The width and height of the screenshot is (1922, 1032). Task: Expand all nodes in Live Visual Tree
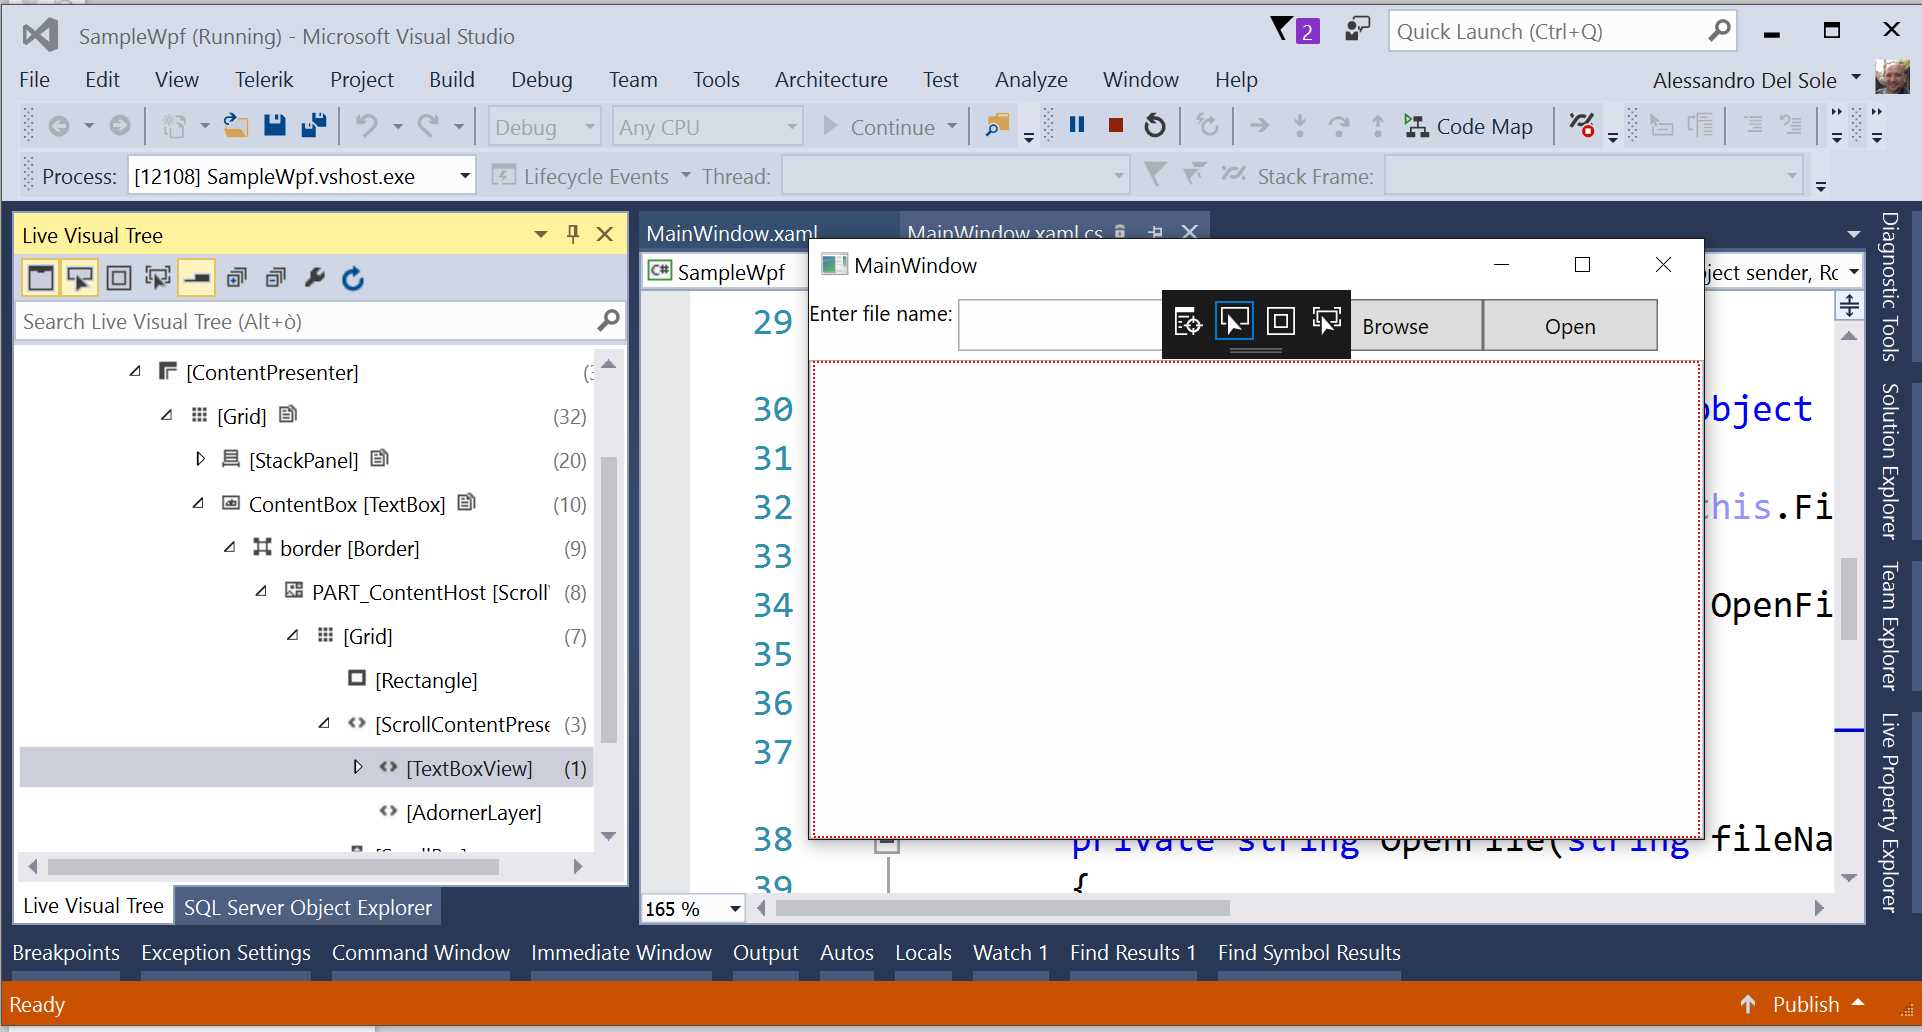(x=237, y=278)
